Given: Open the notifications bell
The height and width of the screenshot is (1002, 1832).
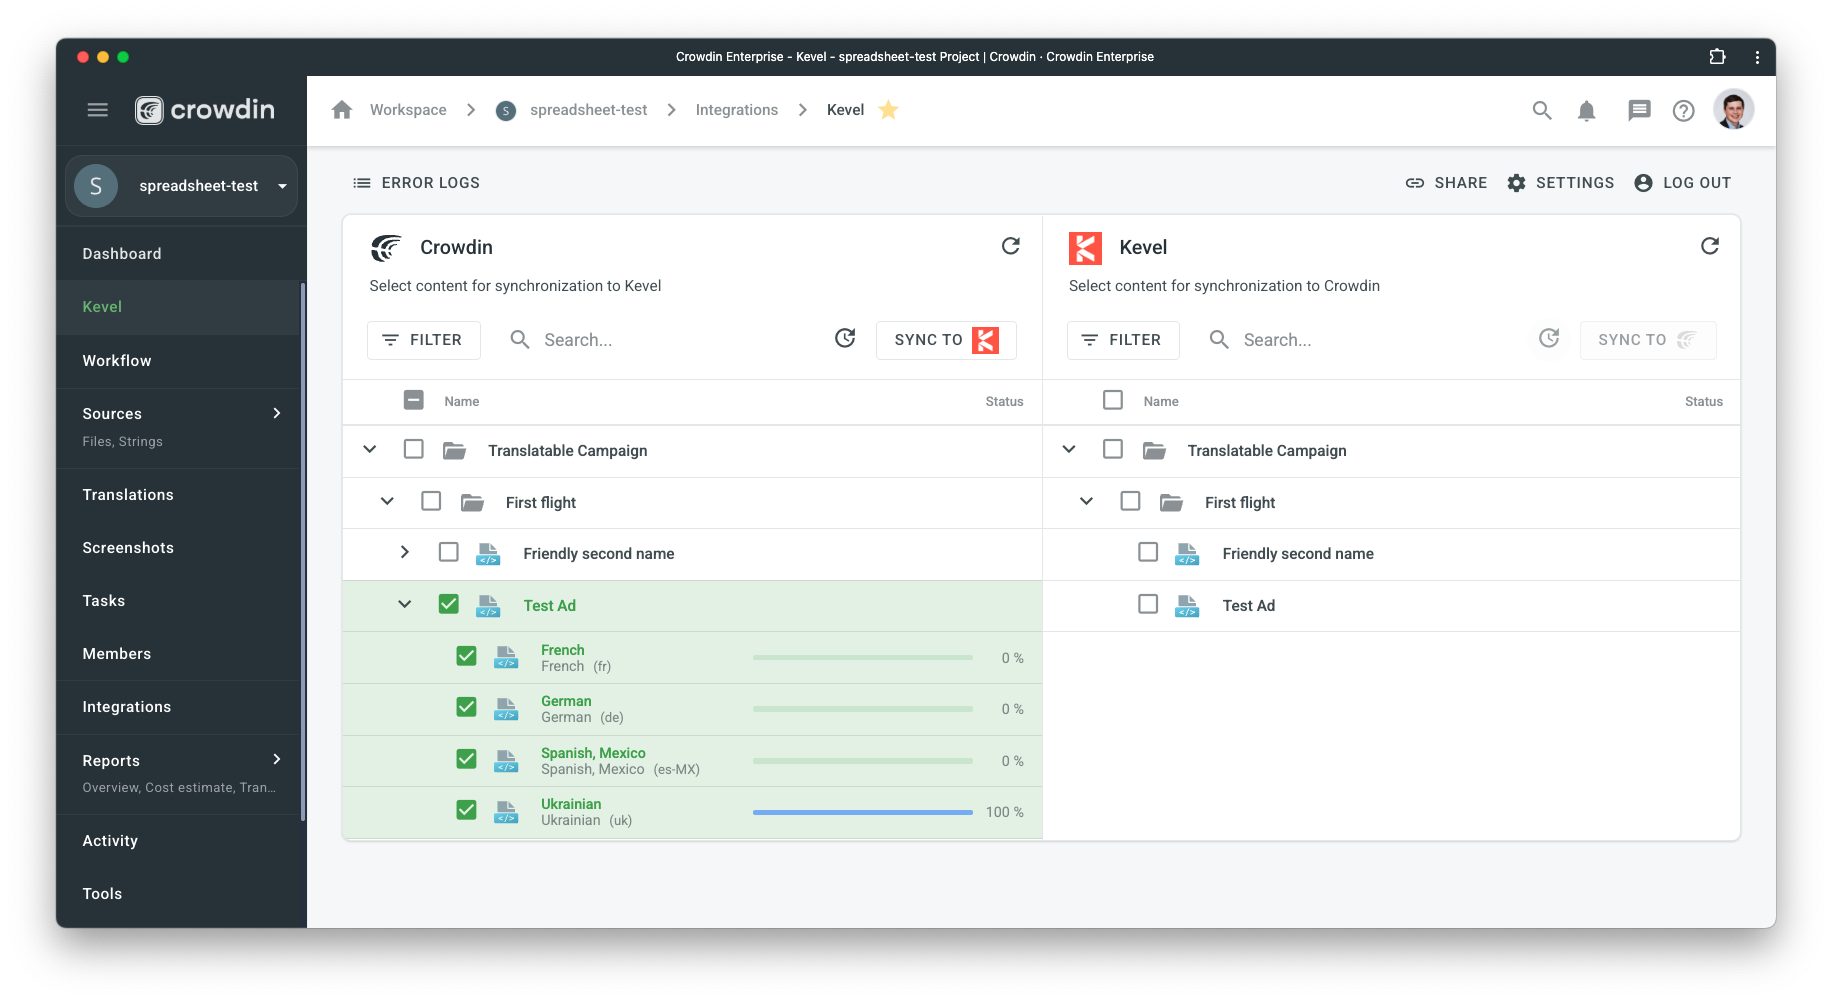Looking at the screenshot, I should point(1587,111).
